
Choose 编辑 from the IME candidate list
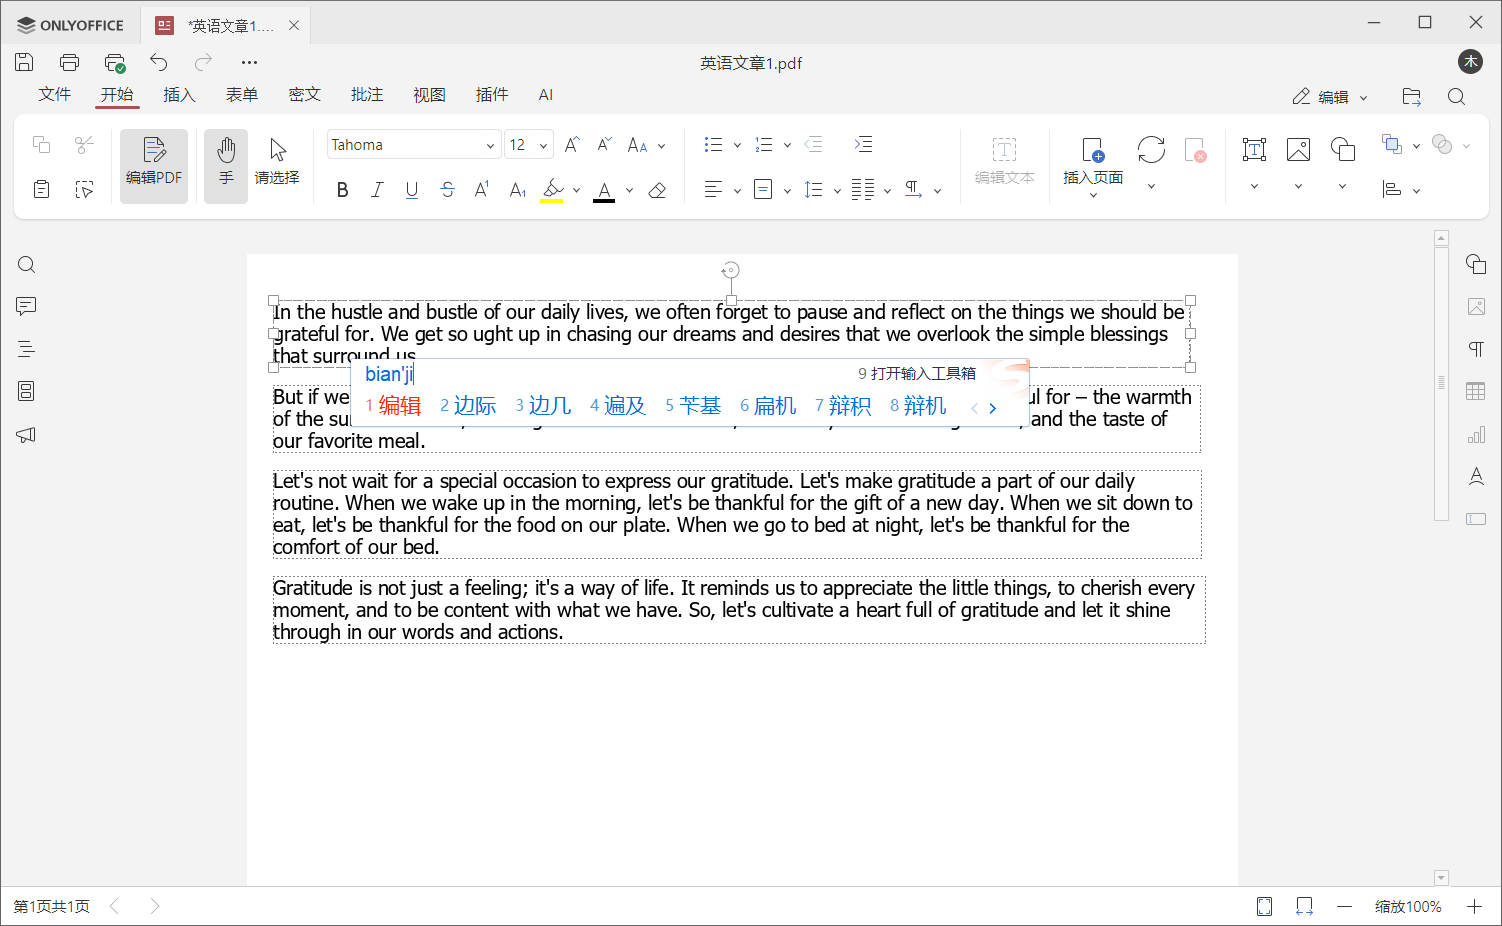(399, 406)
